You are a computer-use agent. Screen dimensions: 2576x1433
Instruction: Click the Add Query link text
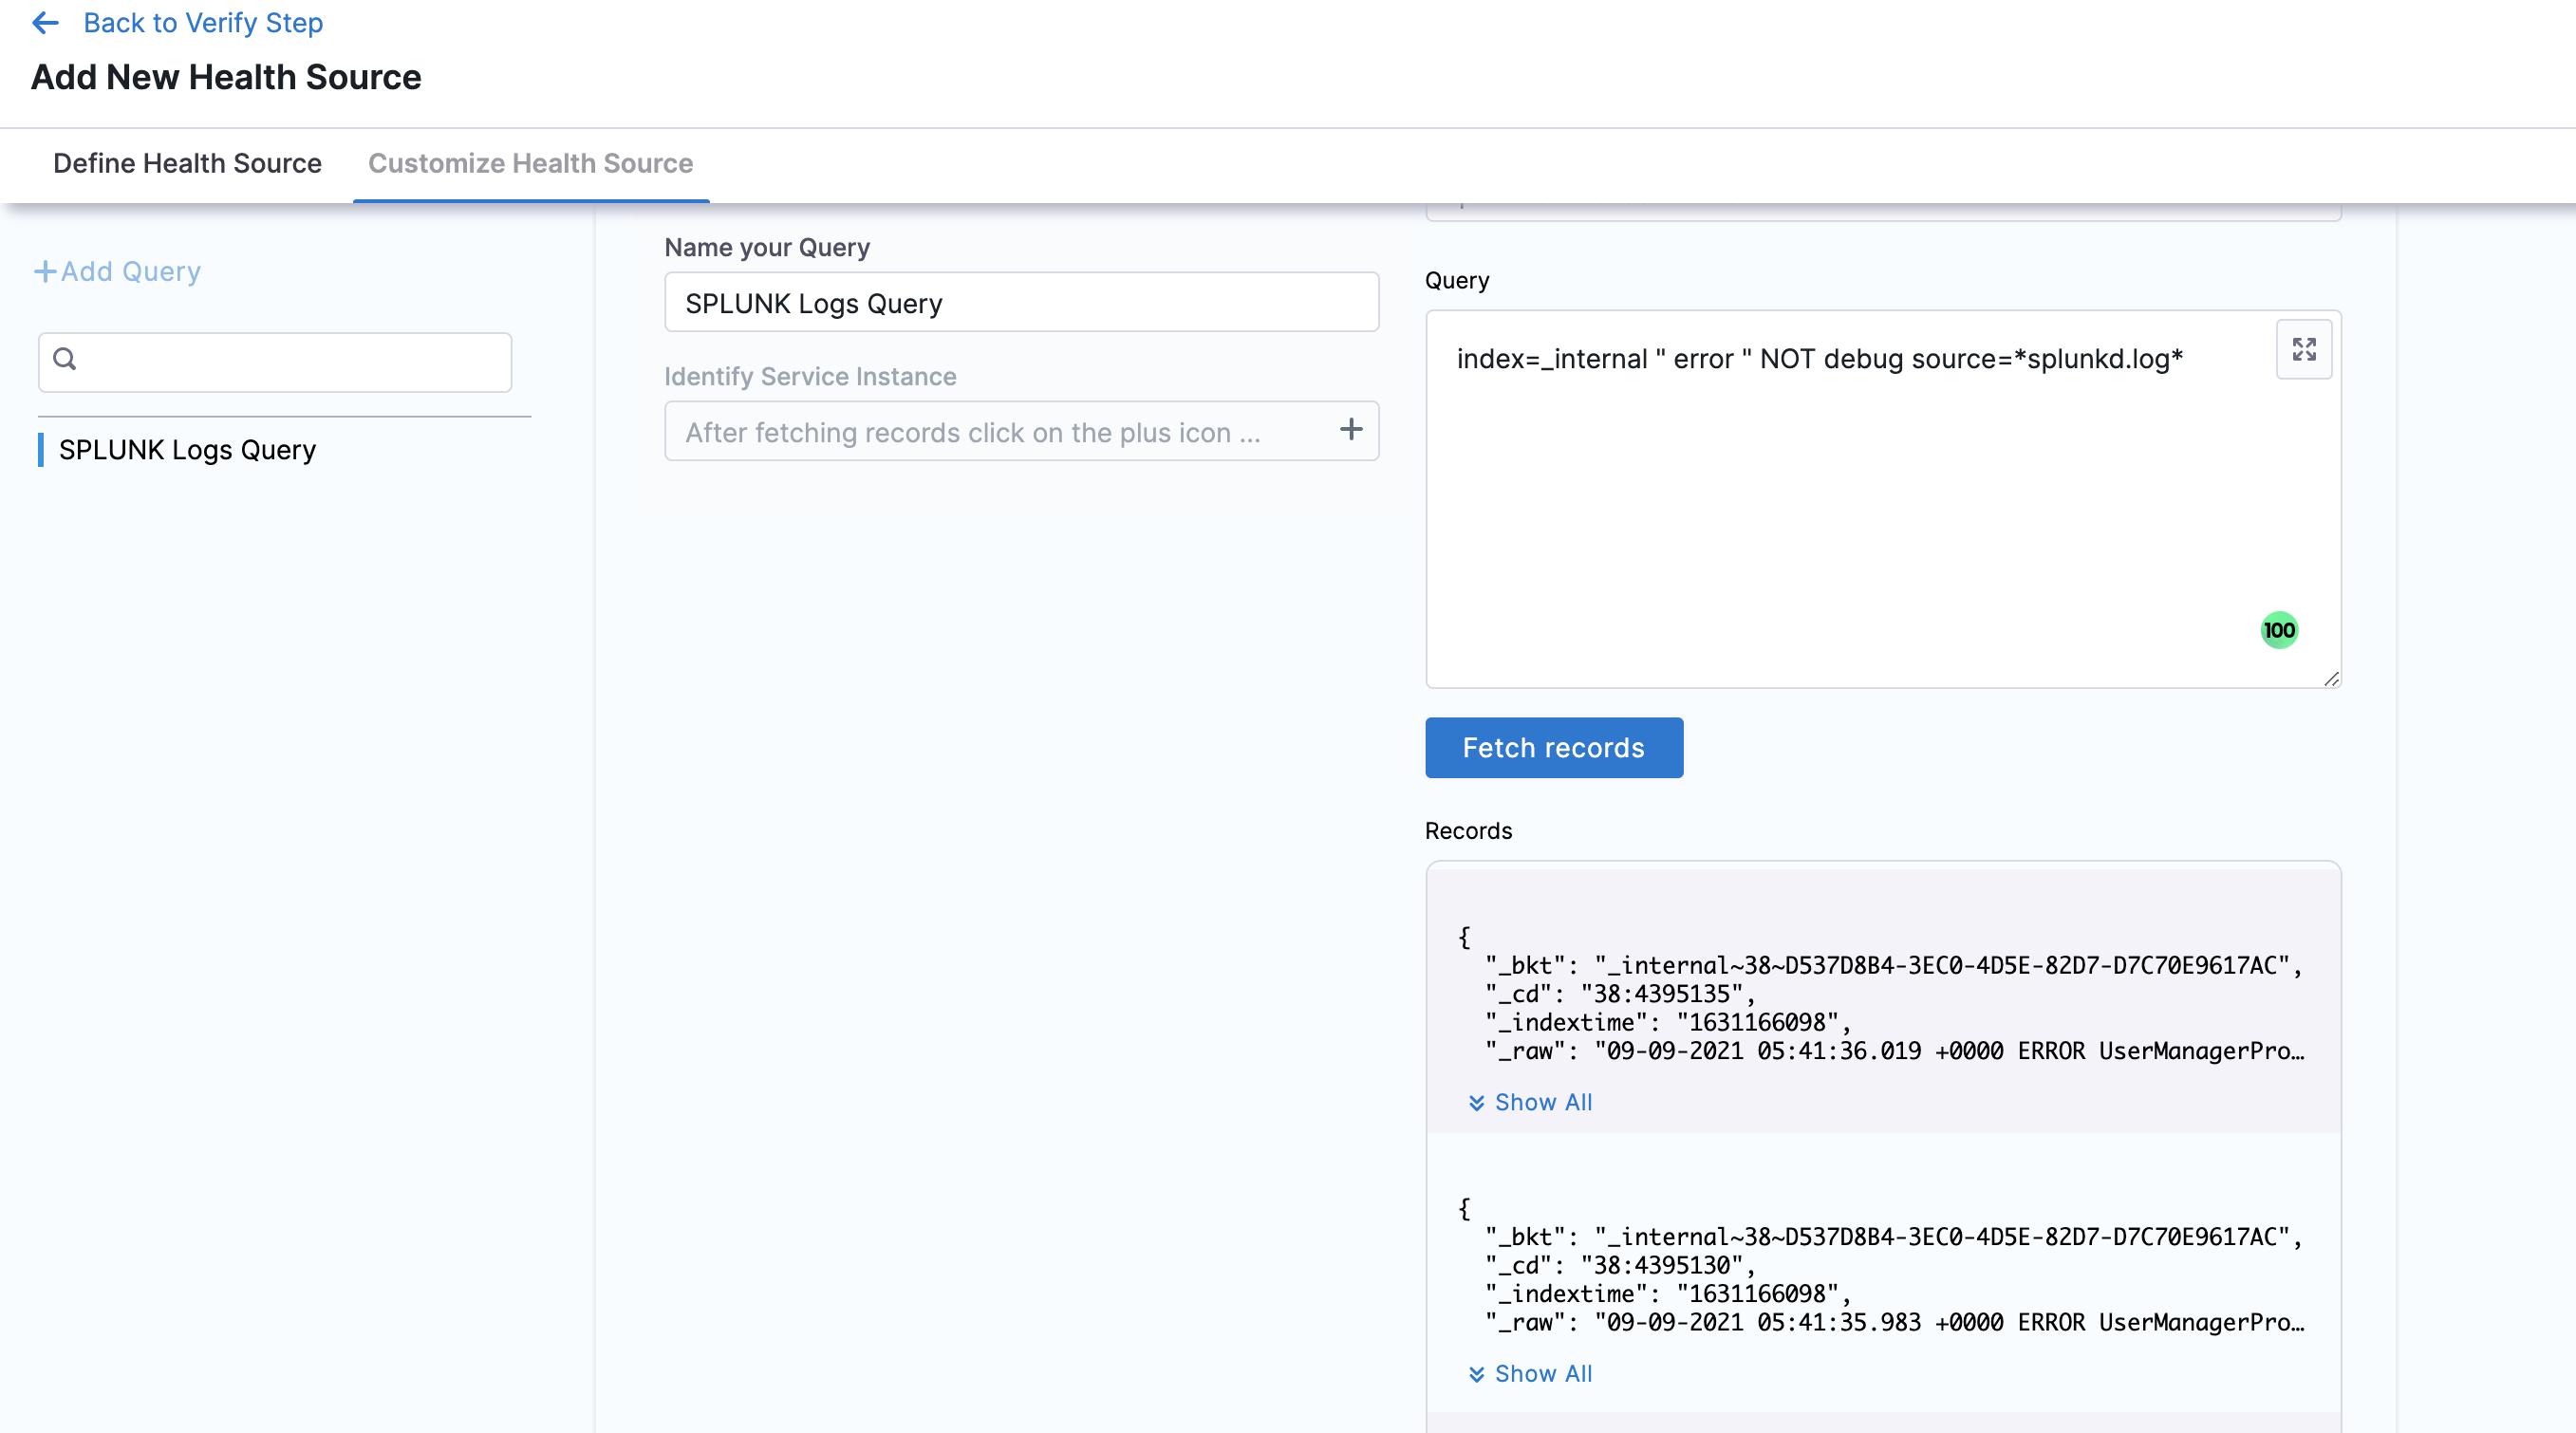[131, 271]
